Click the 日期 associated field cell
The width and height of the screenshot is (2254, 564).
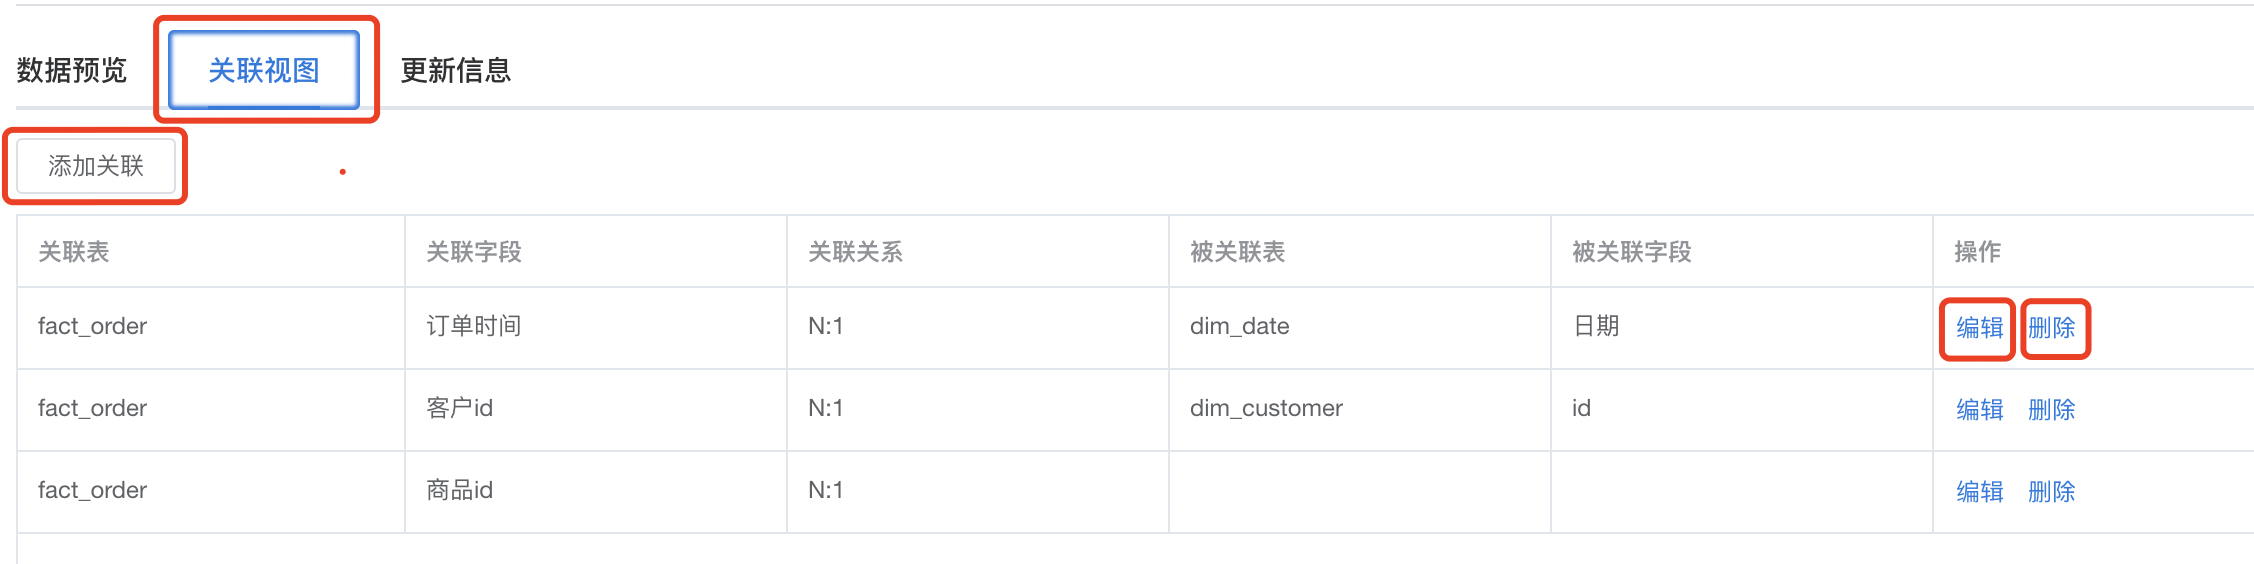click(1741, 327)
